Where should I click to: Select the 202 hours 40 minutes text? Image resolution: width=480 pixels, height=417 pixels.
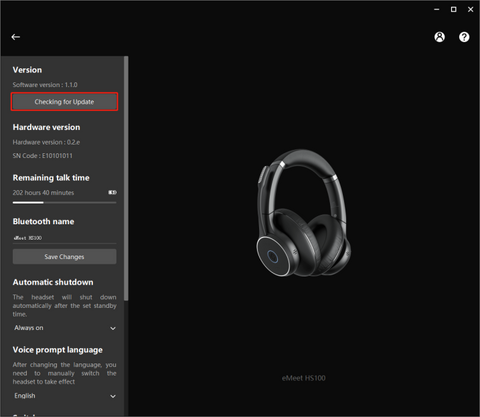tap(43, 193)
